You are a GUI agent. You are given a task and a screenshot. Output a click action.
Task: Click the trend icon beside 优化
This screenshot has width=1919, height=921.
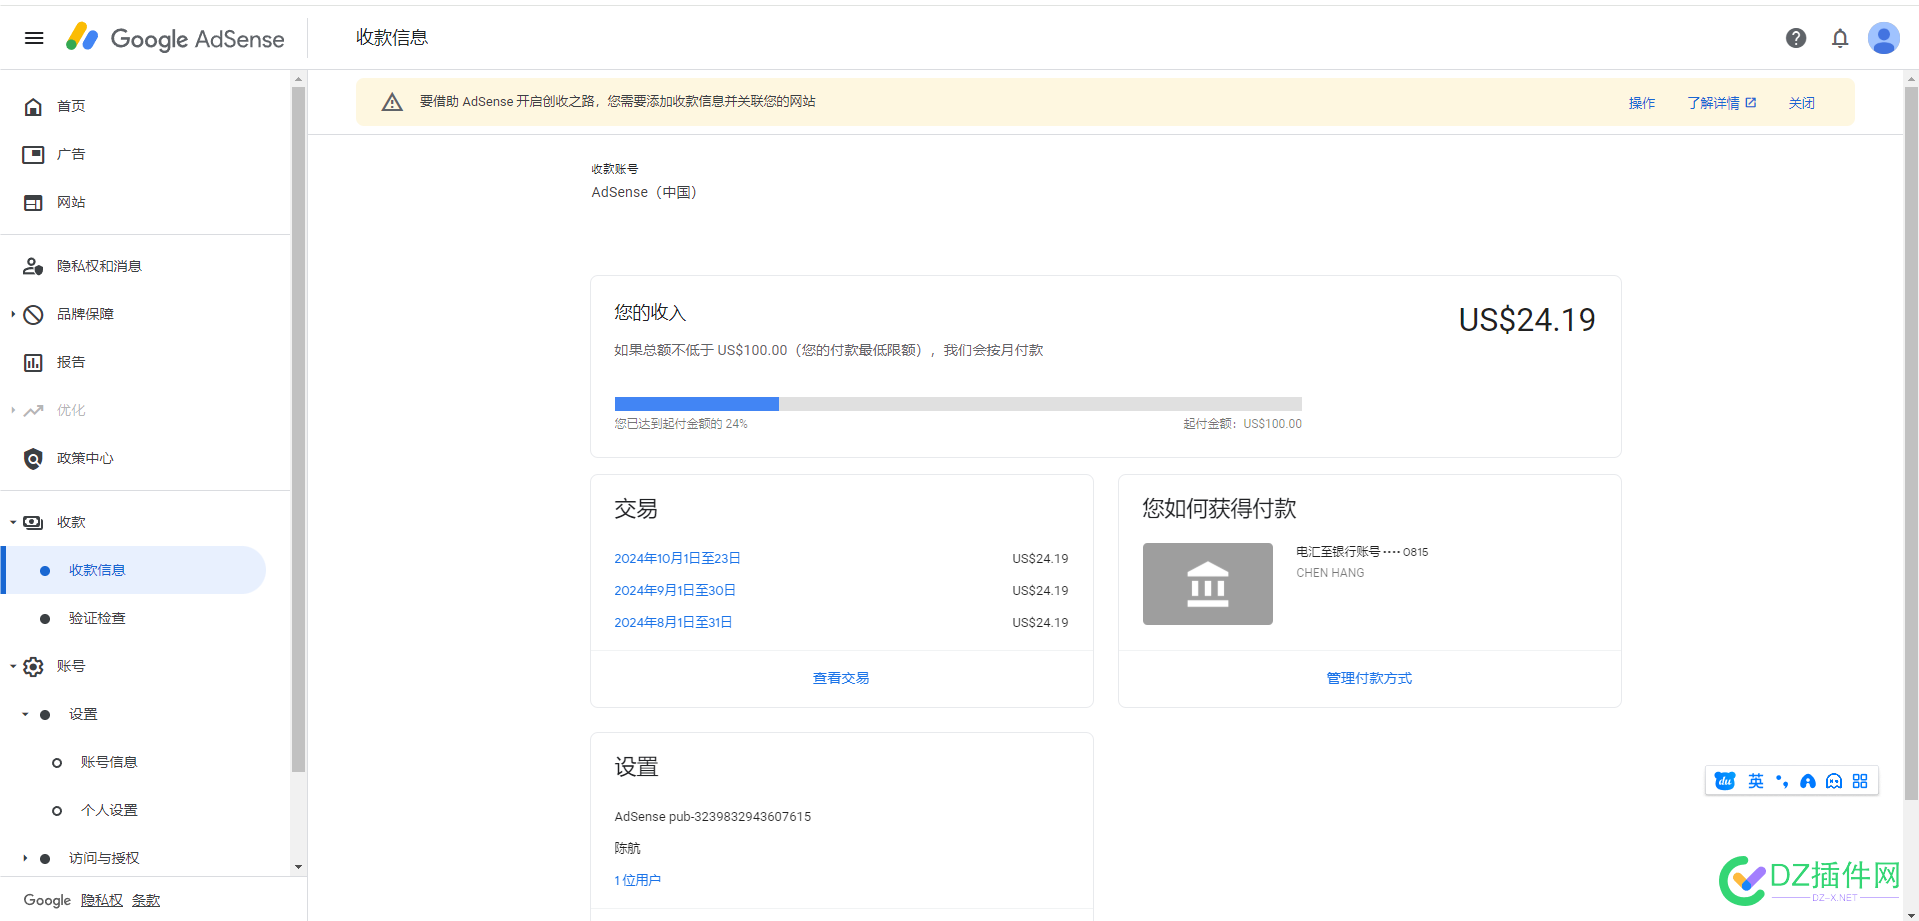tap(33, 410)
